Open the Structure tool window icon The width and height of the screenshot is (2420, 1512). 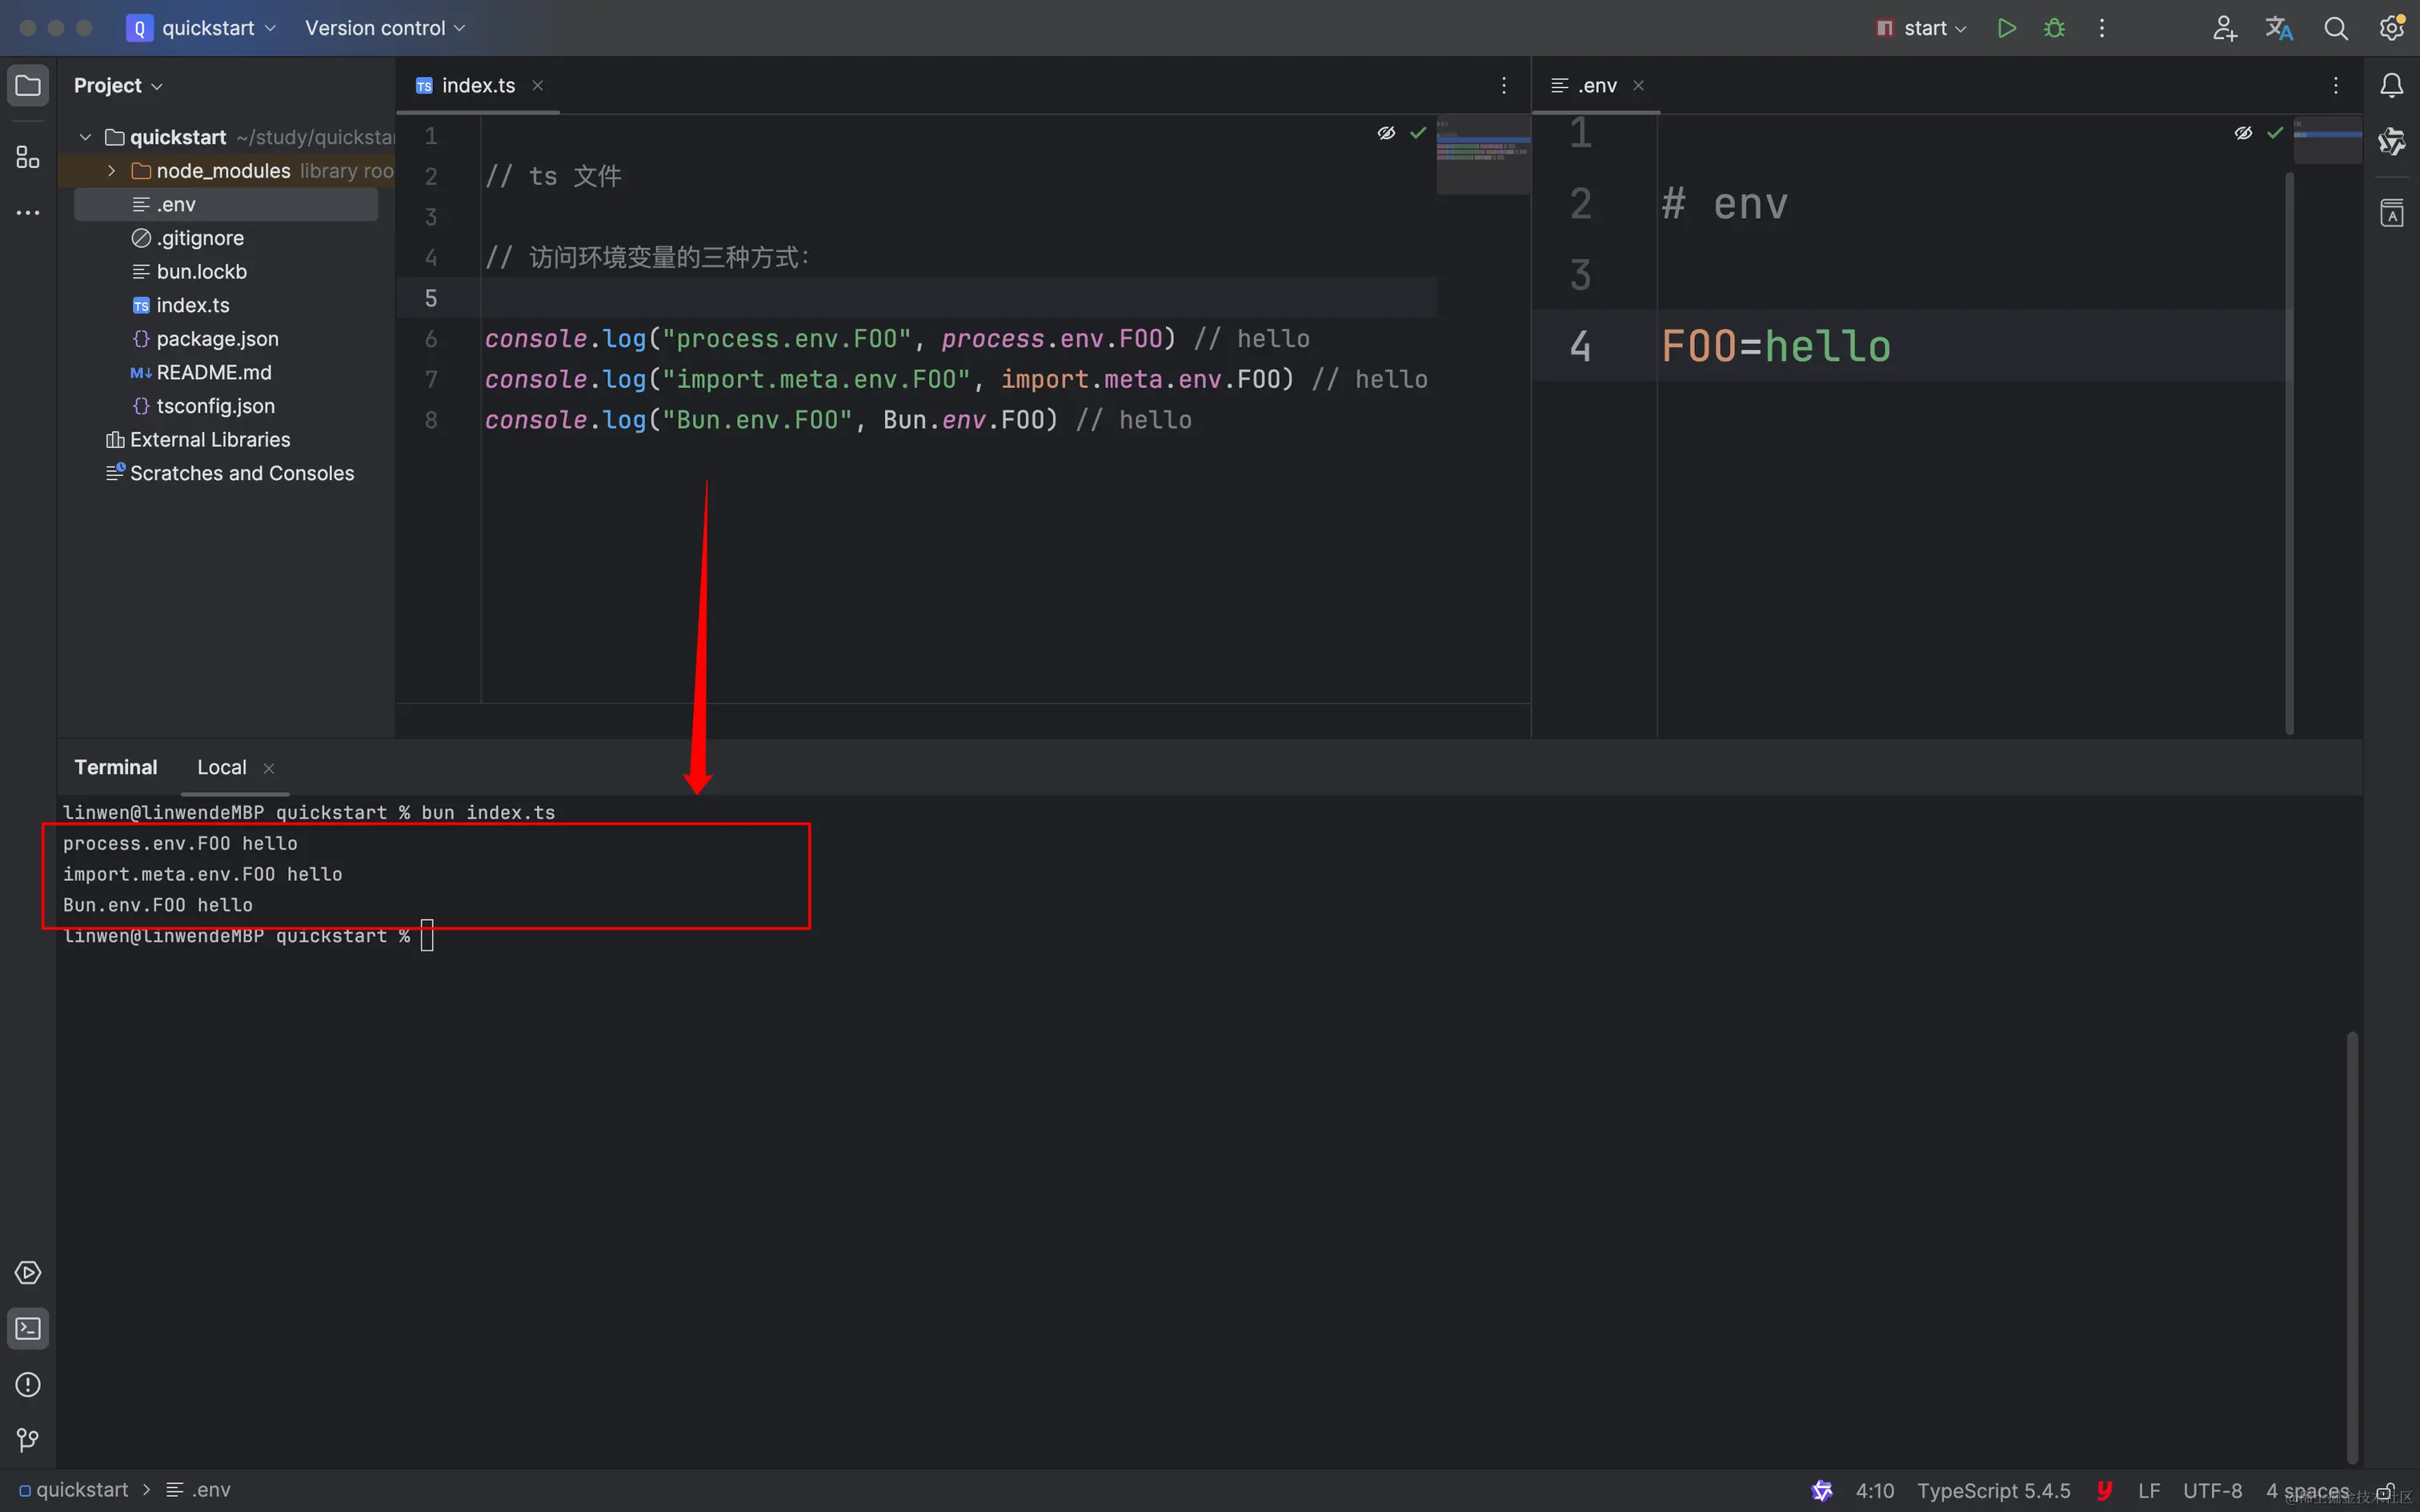(28, 157)
